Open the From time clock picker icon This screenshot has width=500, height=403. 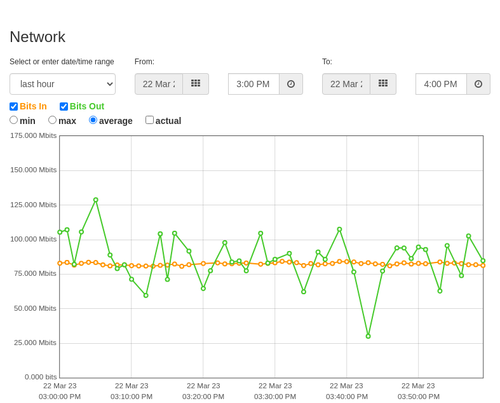coord(291,84)
